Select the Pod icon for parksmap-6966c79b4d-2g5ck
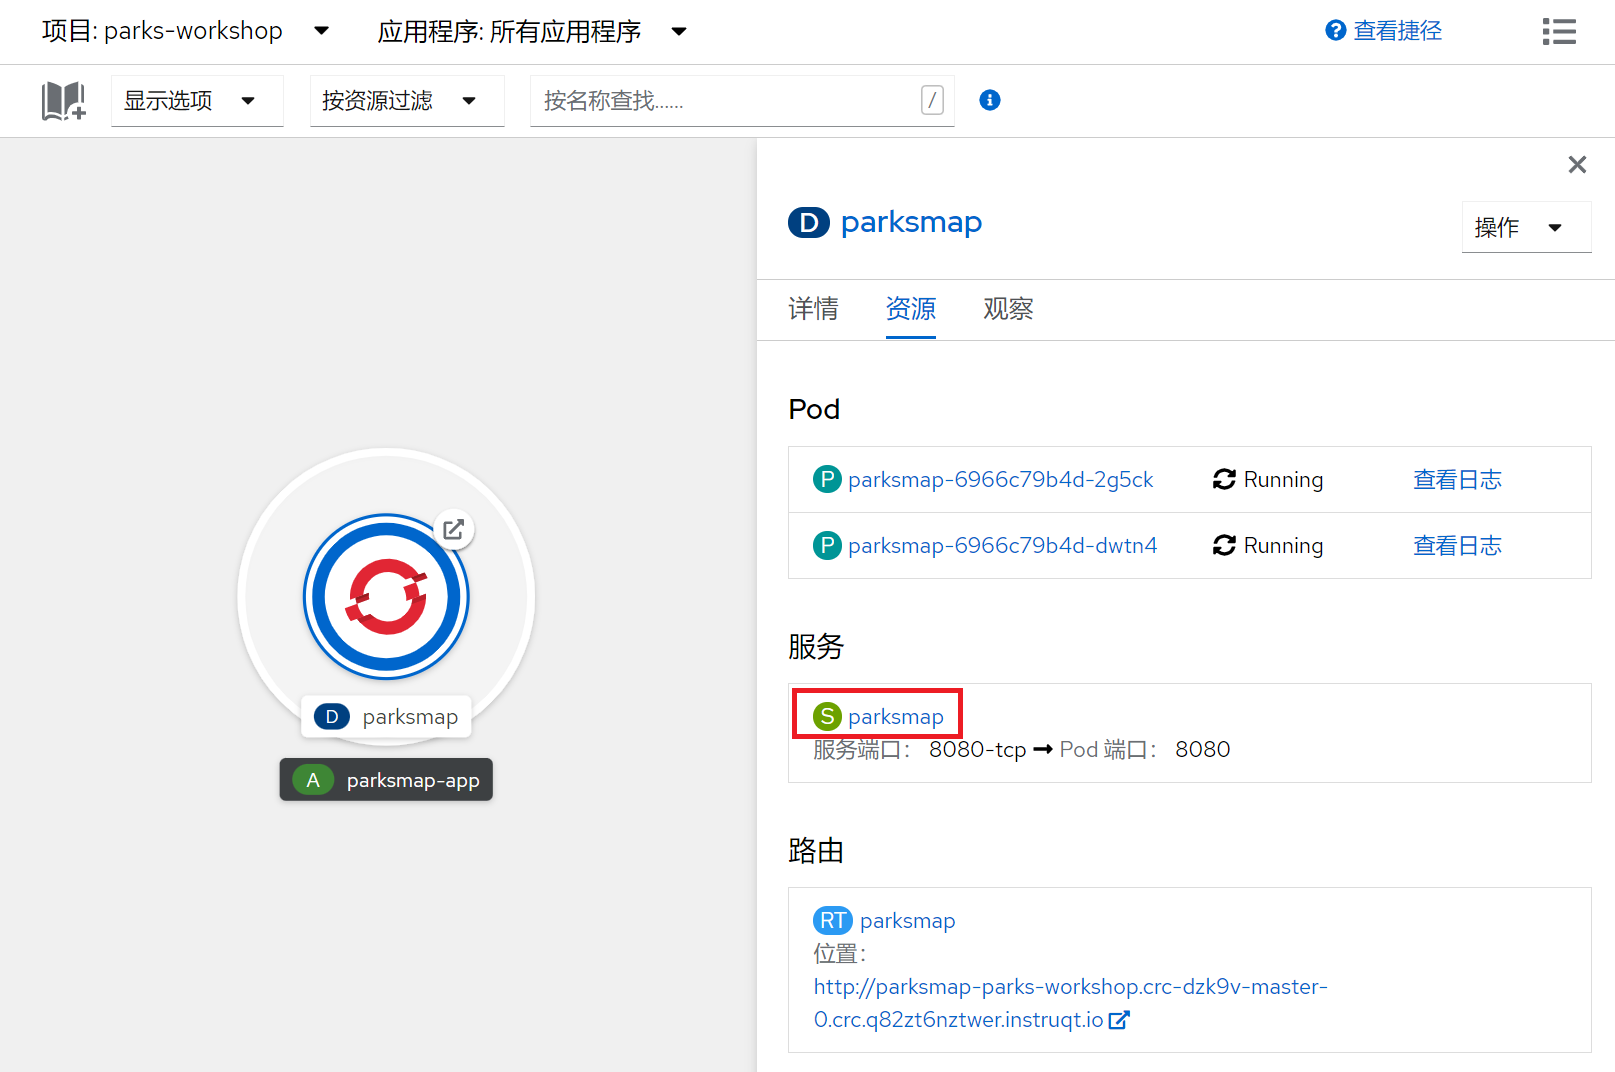This screenshot has width=1615, height=1072. (x=827, y=479)
